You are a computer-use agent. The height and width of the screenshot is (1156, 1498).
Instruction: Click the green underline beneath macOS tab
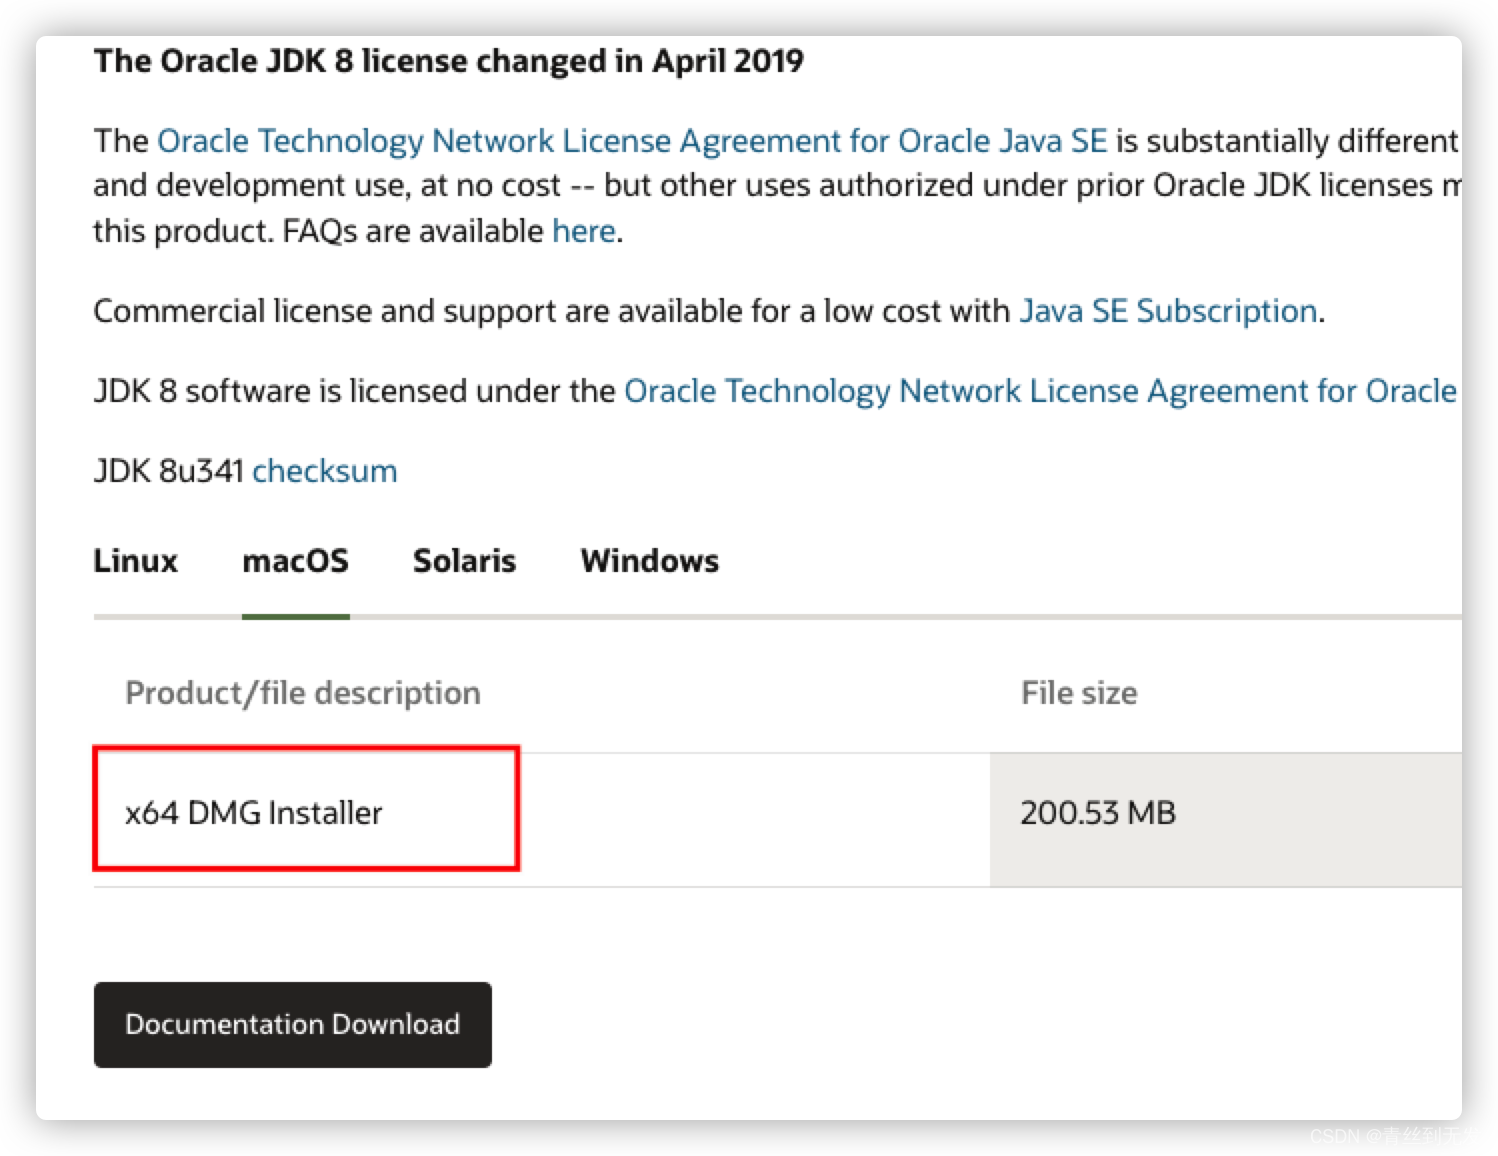coord(296,618)
